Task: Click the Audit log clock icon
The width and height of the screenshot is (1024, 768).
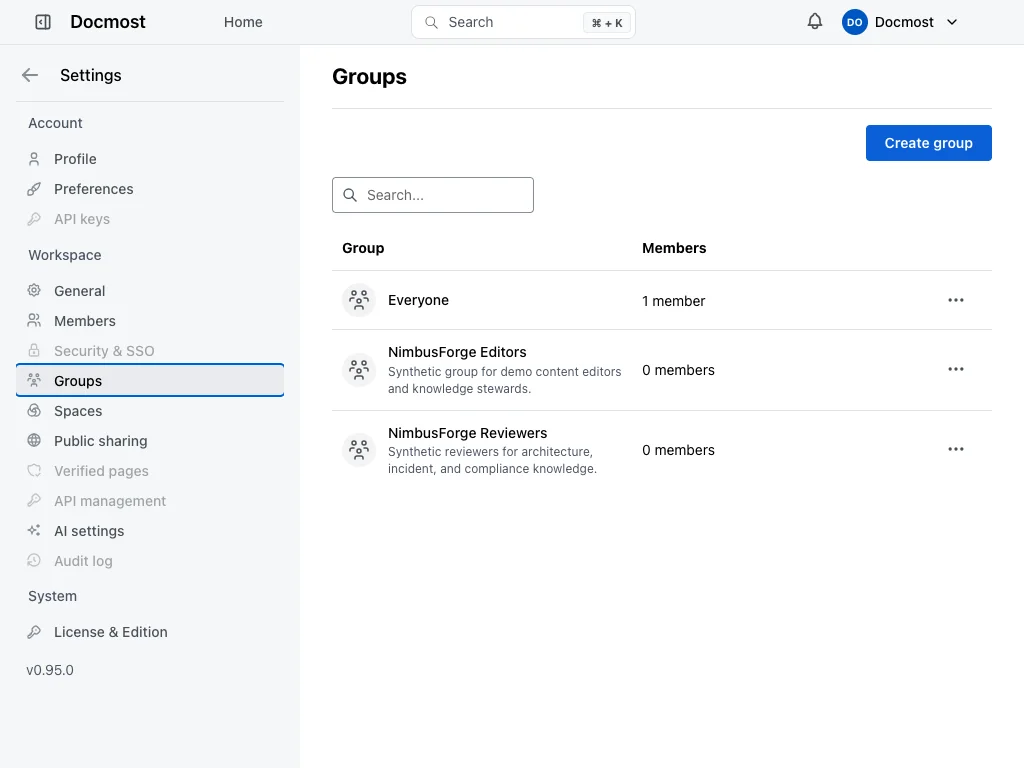Action: (34, 561)
